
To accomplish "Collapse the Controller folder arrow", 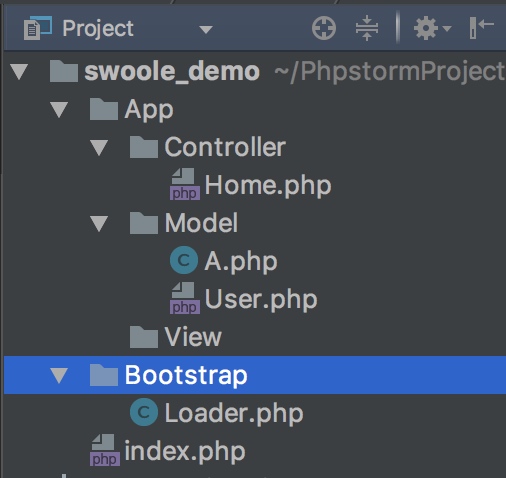I will tap(99, 147).
